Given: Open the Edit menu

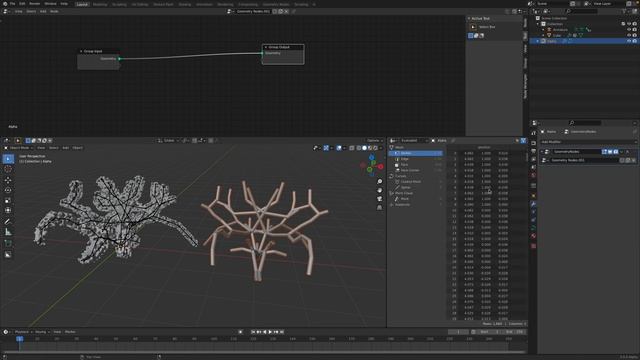Looking at the screenshot, I should click(x=22, y=4).
